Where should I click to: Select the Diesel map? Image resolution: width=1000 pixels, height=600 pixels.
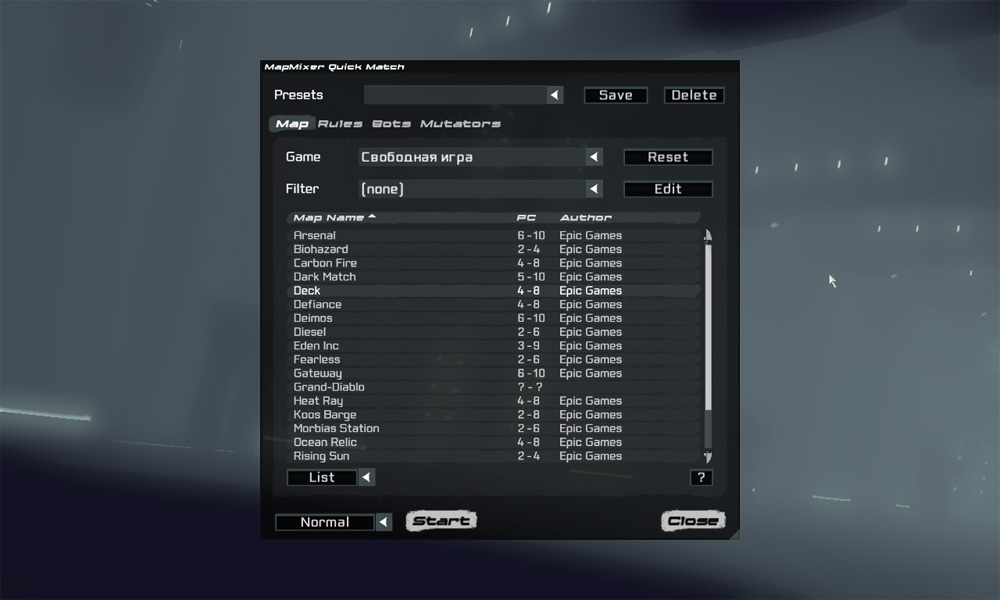[494, 332]
